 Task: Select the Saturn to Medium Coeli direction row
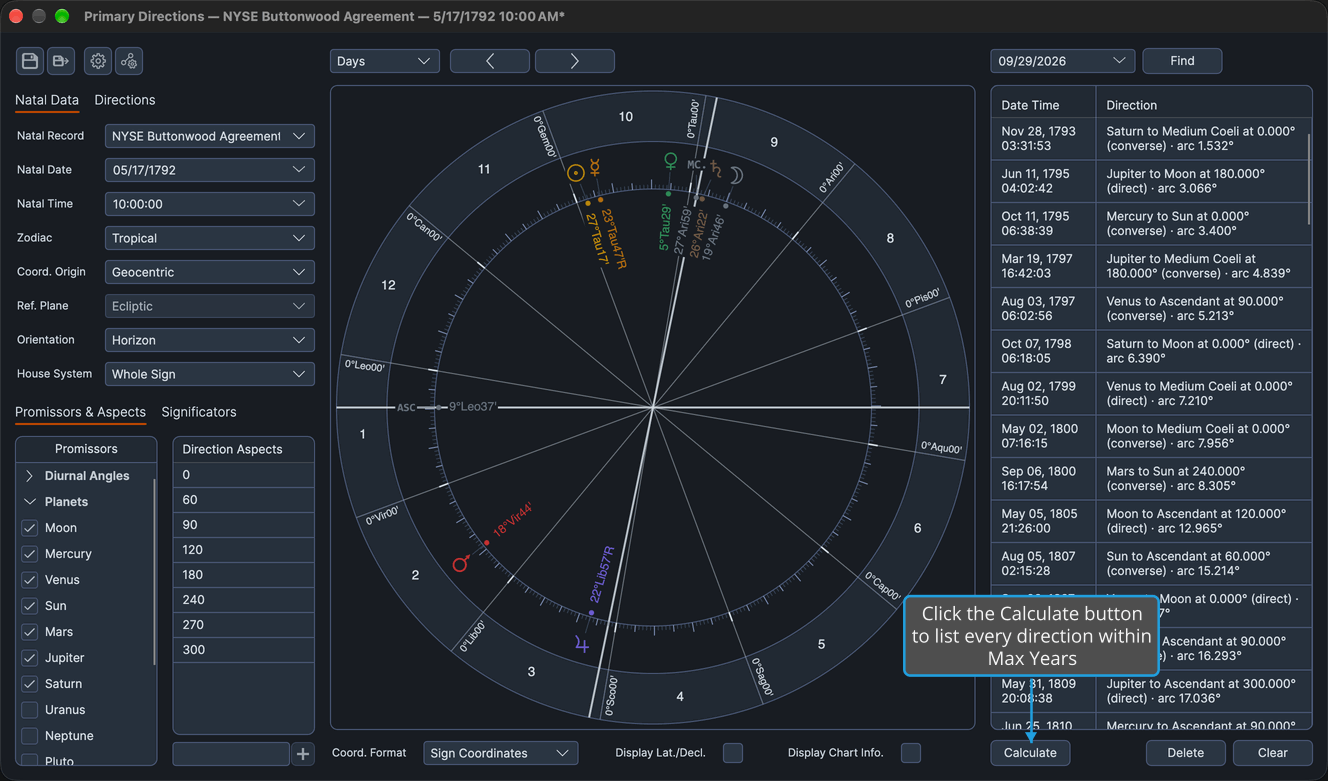[1151, 138]
